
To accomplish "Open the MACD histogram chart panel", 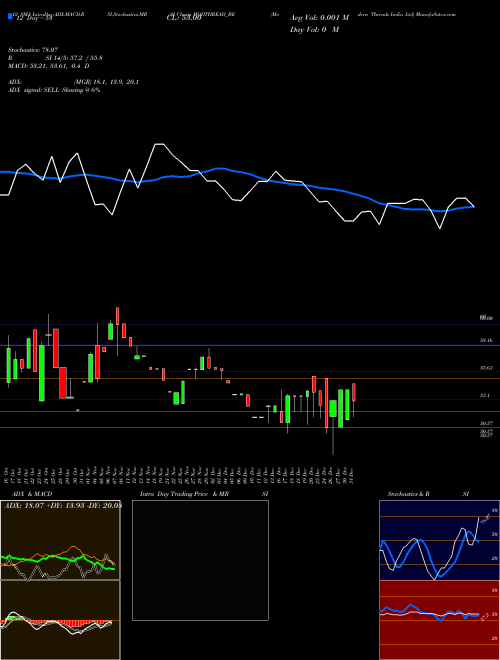I will click(60, 620).
